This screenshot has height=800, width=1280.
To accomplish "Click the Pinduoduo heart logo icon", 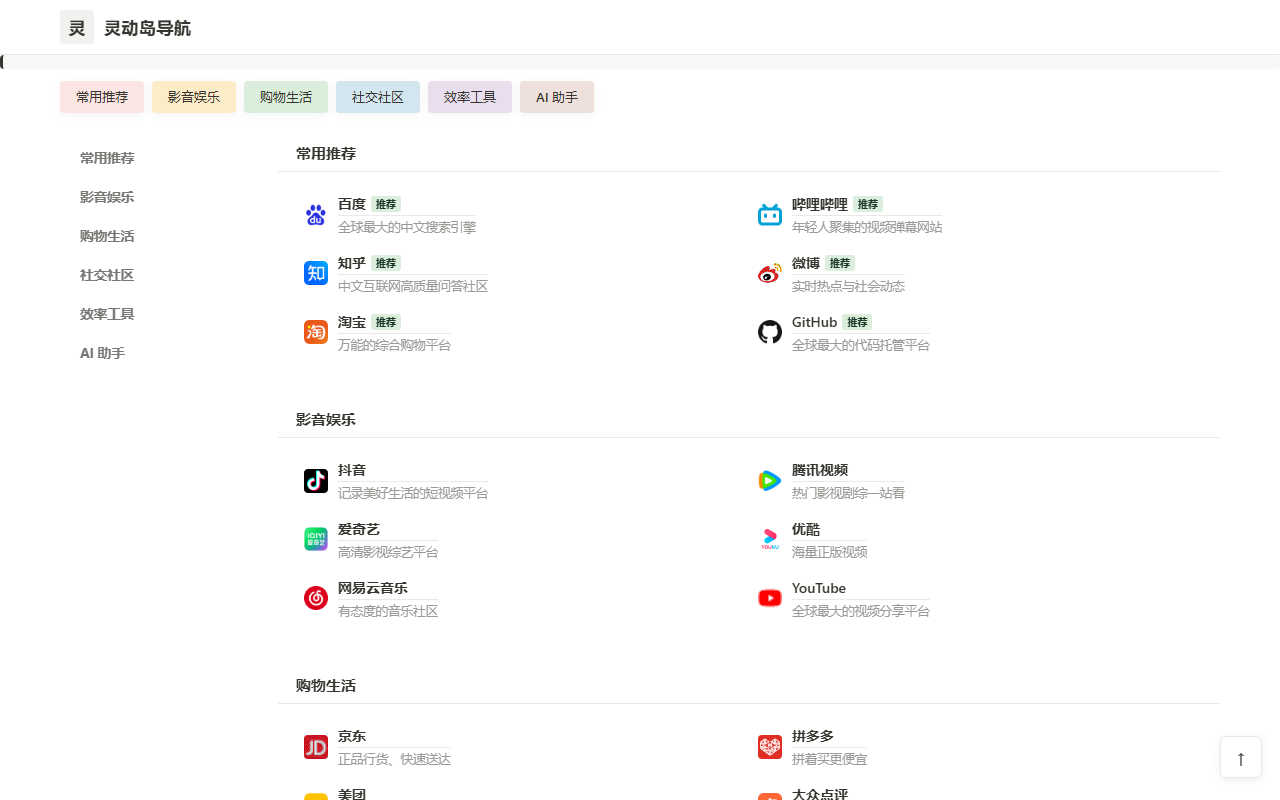I will (x=770, y=747).
